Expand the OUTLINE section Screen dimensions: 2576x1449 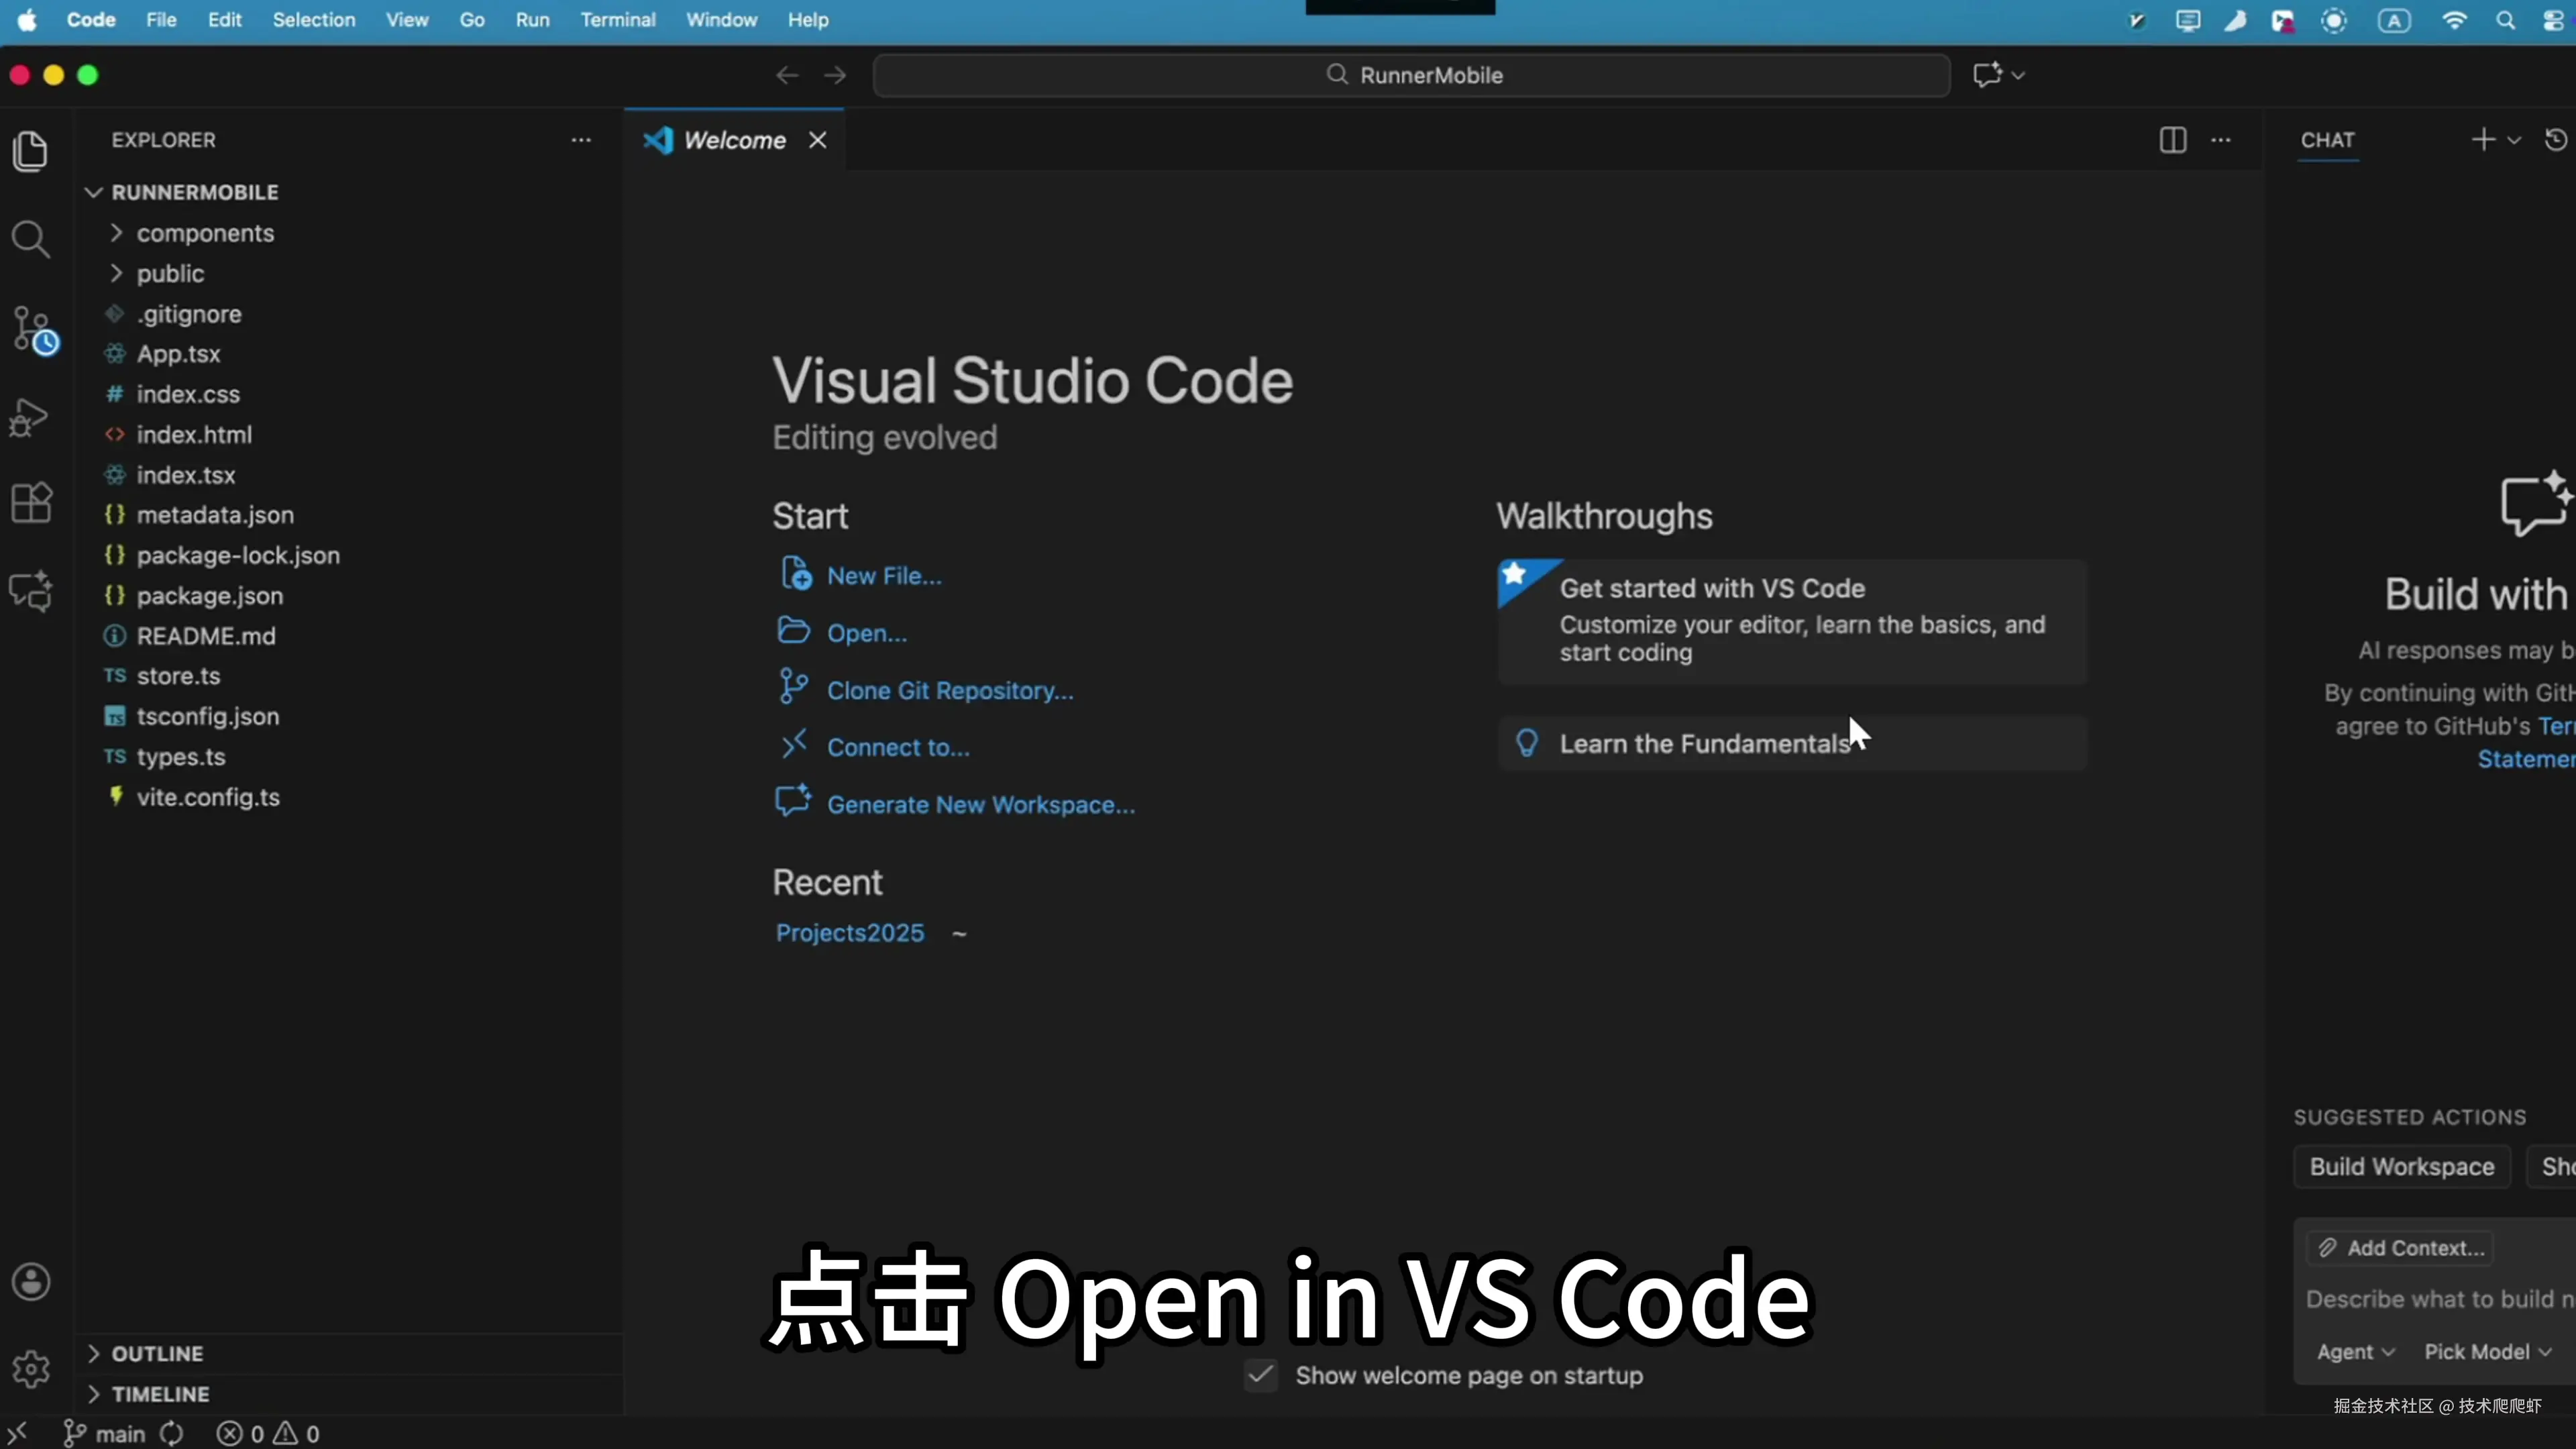coord(157,1353)
